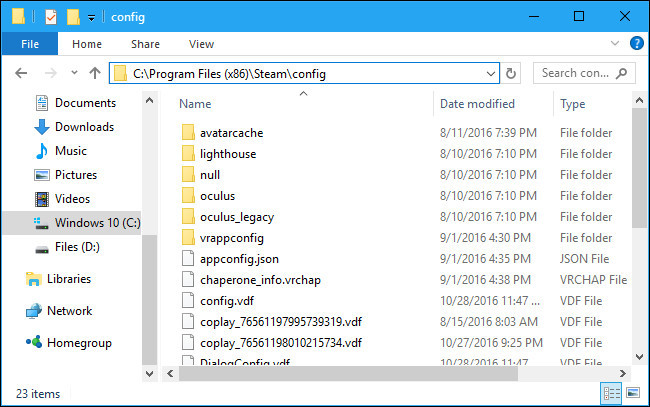Viewport: 650px width, 407px height.
Task: Click the file list scroll down arrow
Action: coord(639,356)
